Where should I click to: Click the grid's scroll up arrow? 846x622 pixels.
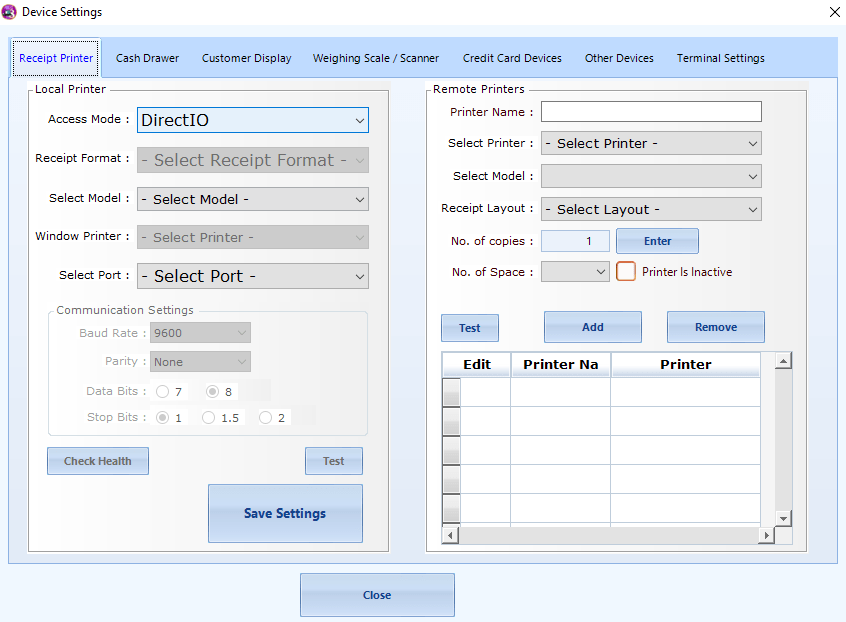click(x=783, y=360)
